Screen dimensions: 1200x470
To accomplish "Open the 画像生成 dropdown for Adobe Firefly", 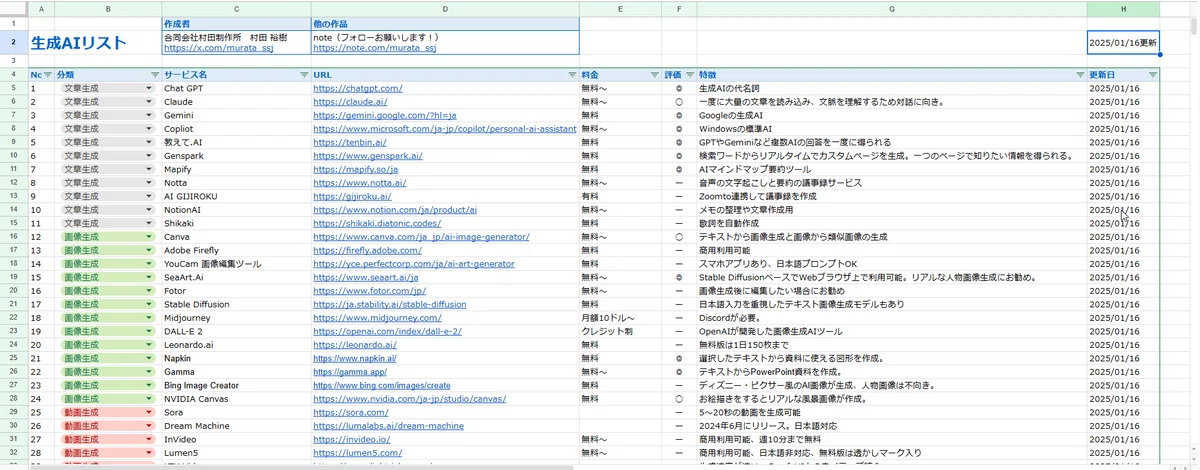I will (x=149, y=250).
